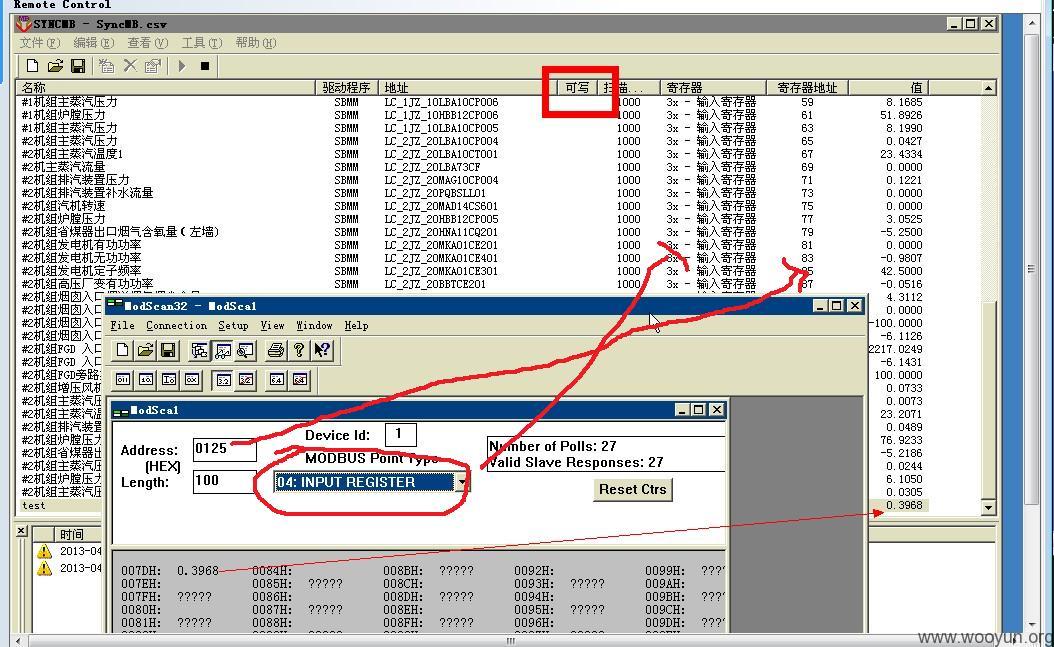Click the Address input field showing 0125
Image resolution: width=1054 pixels, height=647 pixels.
pos(225,449)
